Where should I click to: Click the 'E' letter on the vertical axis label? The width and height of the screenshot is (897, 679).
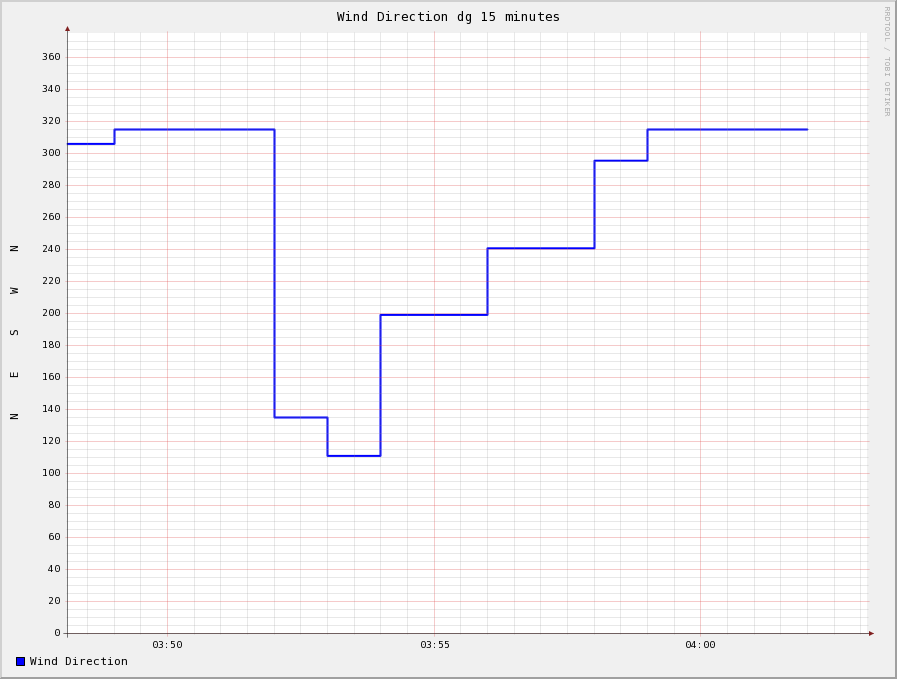pyautogui.click(x=14, y=374)
